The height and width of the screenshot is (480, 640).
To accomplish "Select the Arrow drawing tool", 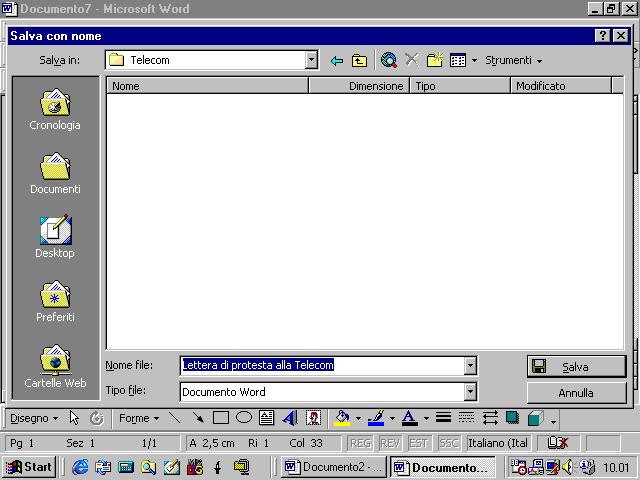I will [x=198, y=418].
